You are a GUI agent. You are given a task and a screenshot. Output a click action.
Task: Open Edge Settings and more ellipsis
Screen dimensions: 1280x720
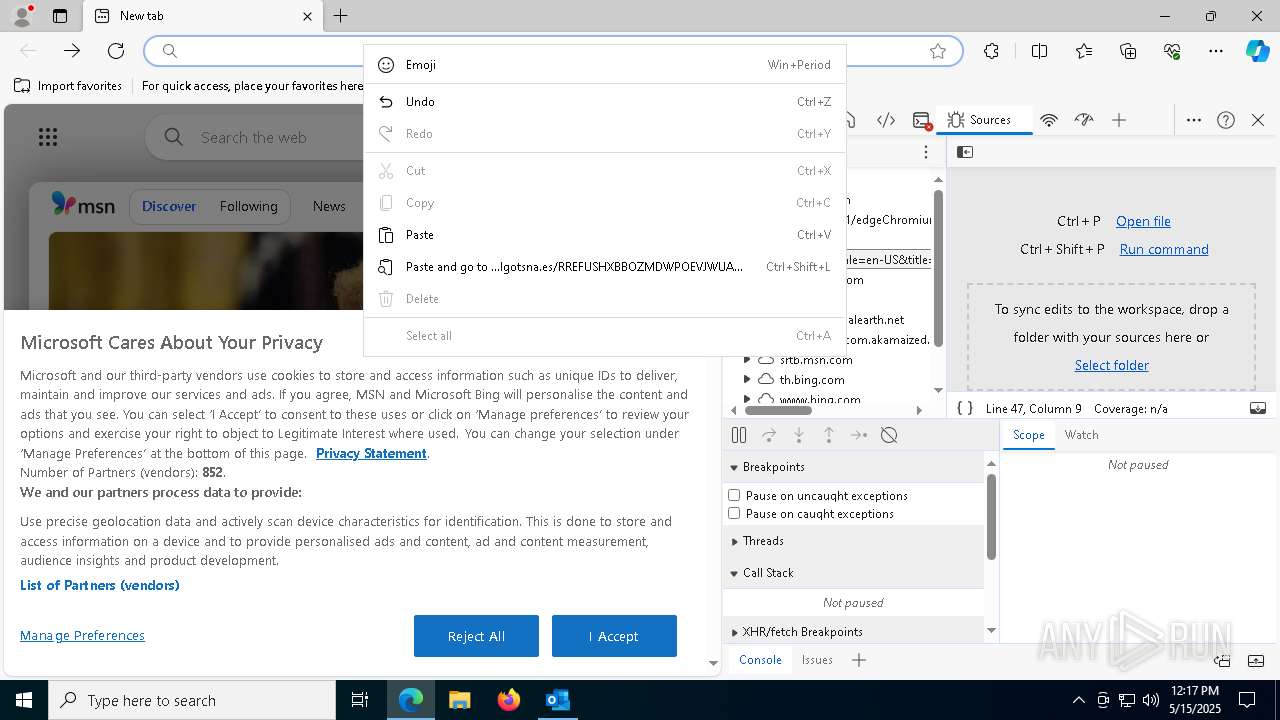click(1216, 51)
